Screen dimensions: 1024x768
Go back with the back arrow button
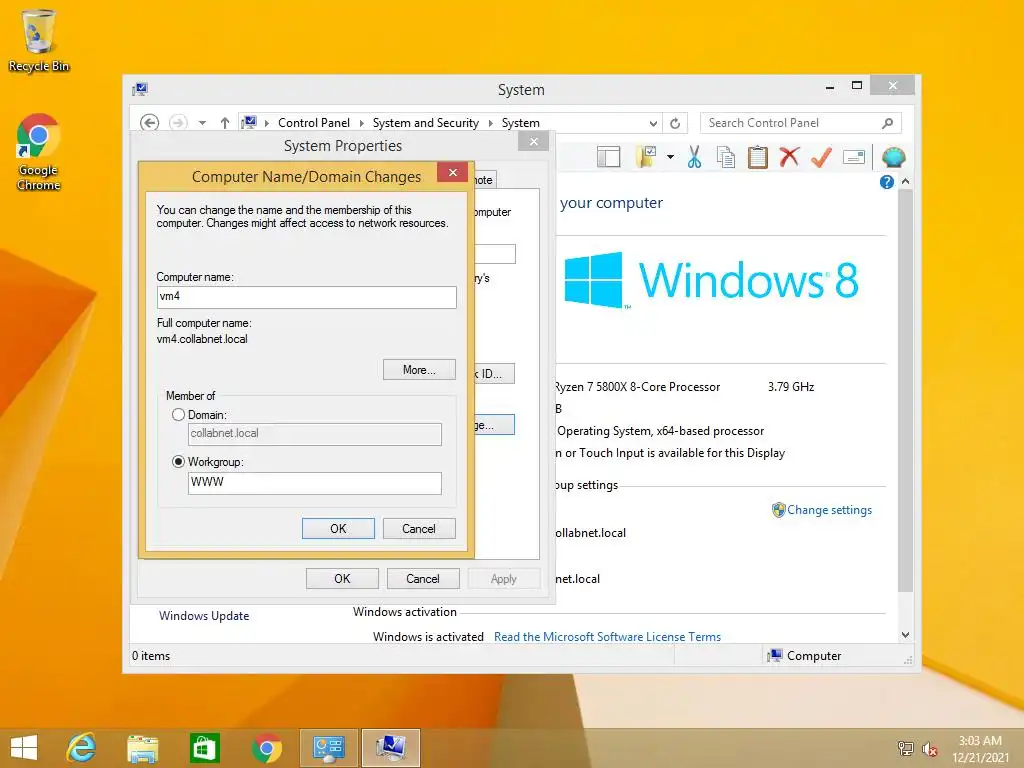click(x=150, y=123)
